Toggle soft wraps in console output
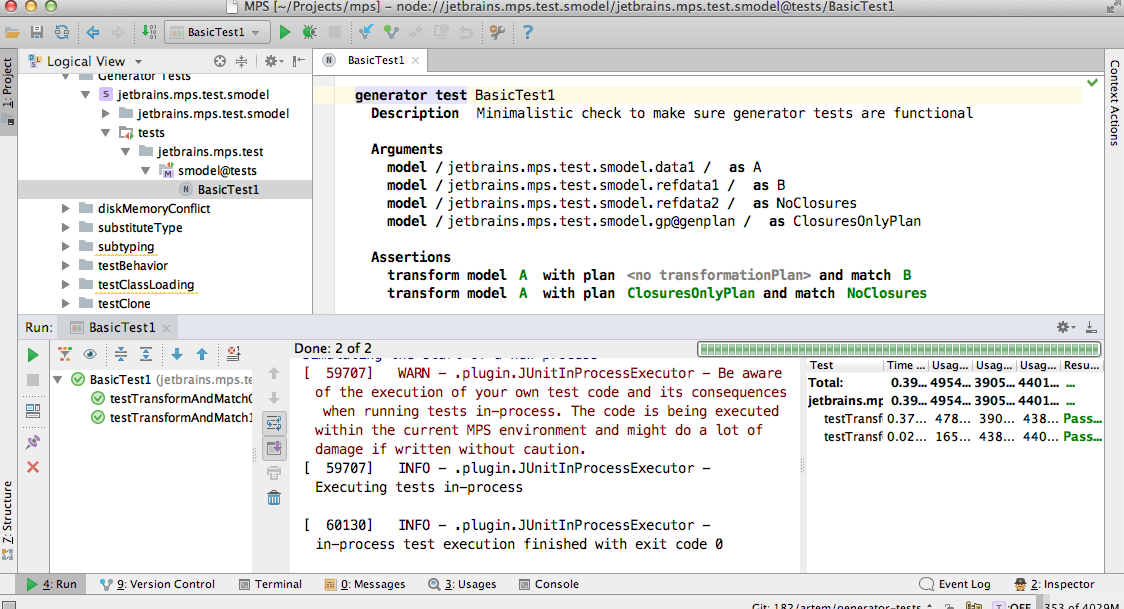This screenshot has width=1124, height=609. (274, 423)
